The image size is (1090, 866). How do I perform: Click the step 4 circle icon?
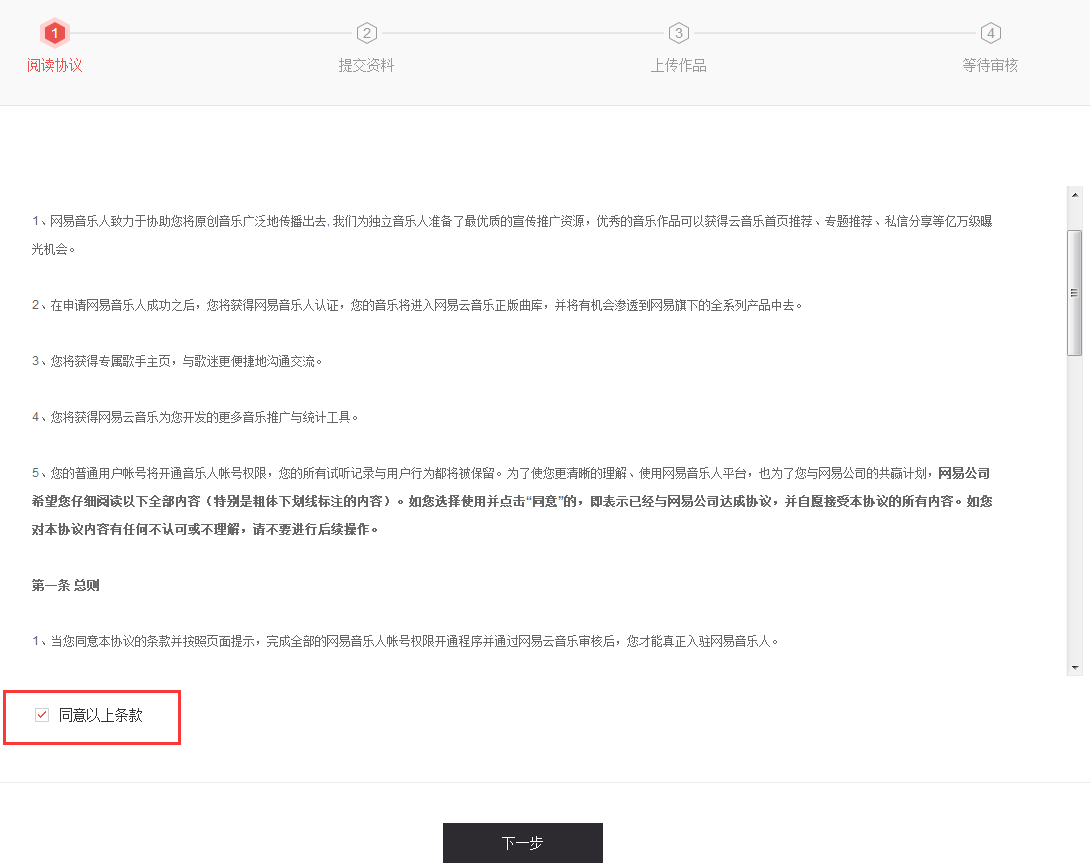(990, 33)
